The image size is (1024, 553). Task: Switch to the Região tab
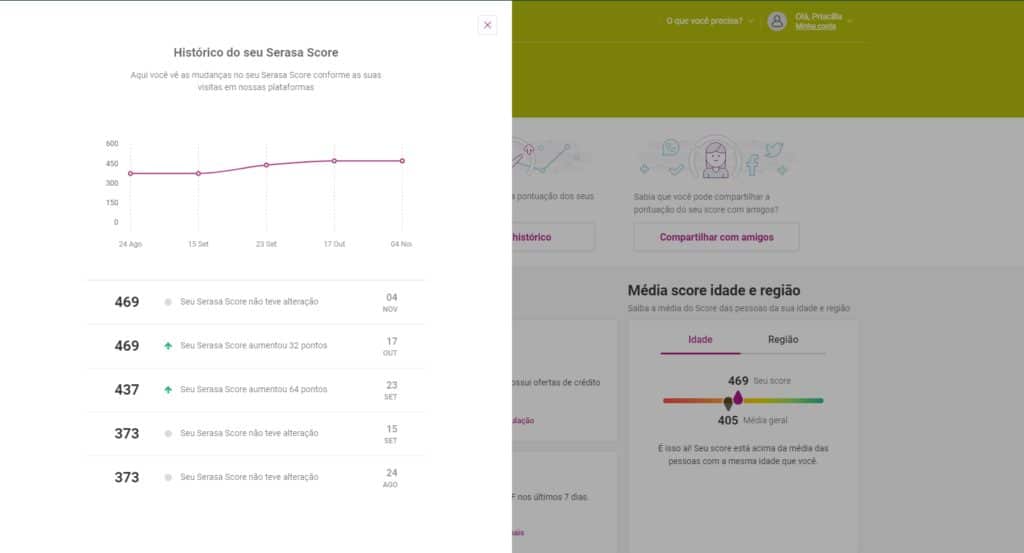(782, 340)
